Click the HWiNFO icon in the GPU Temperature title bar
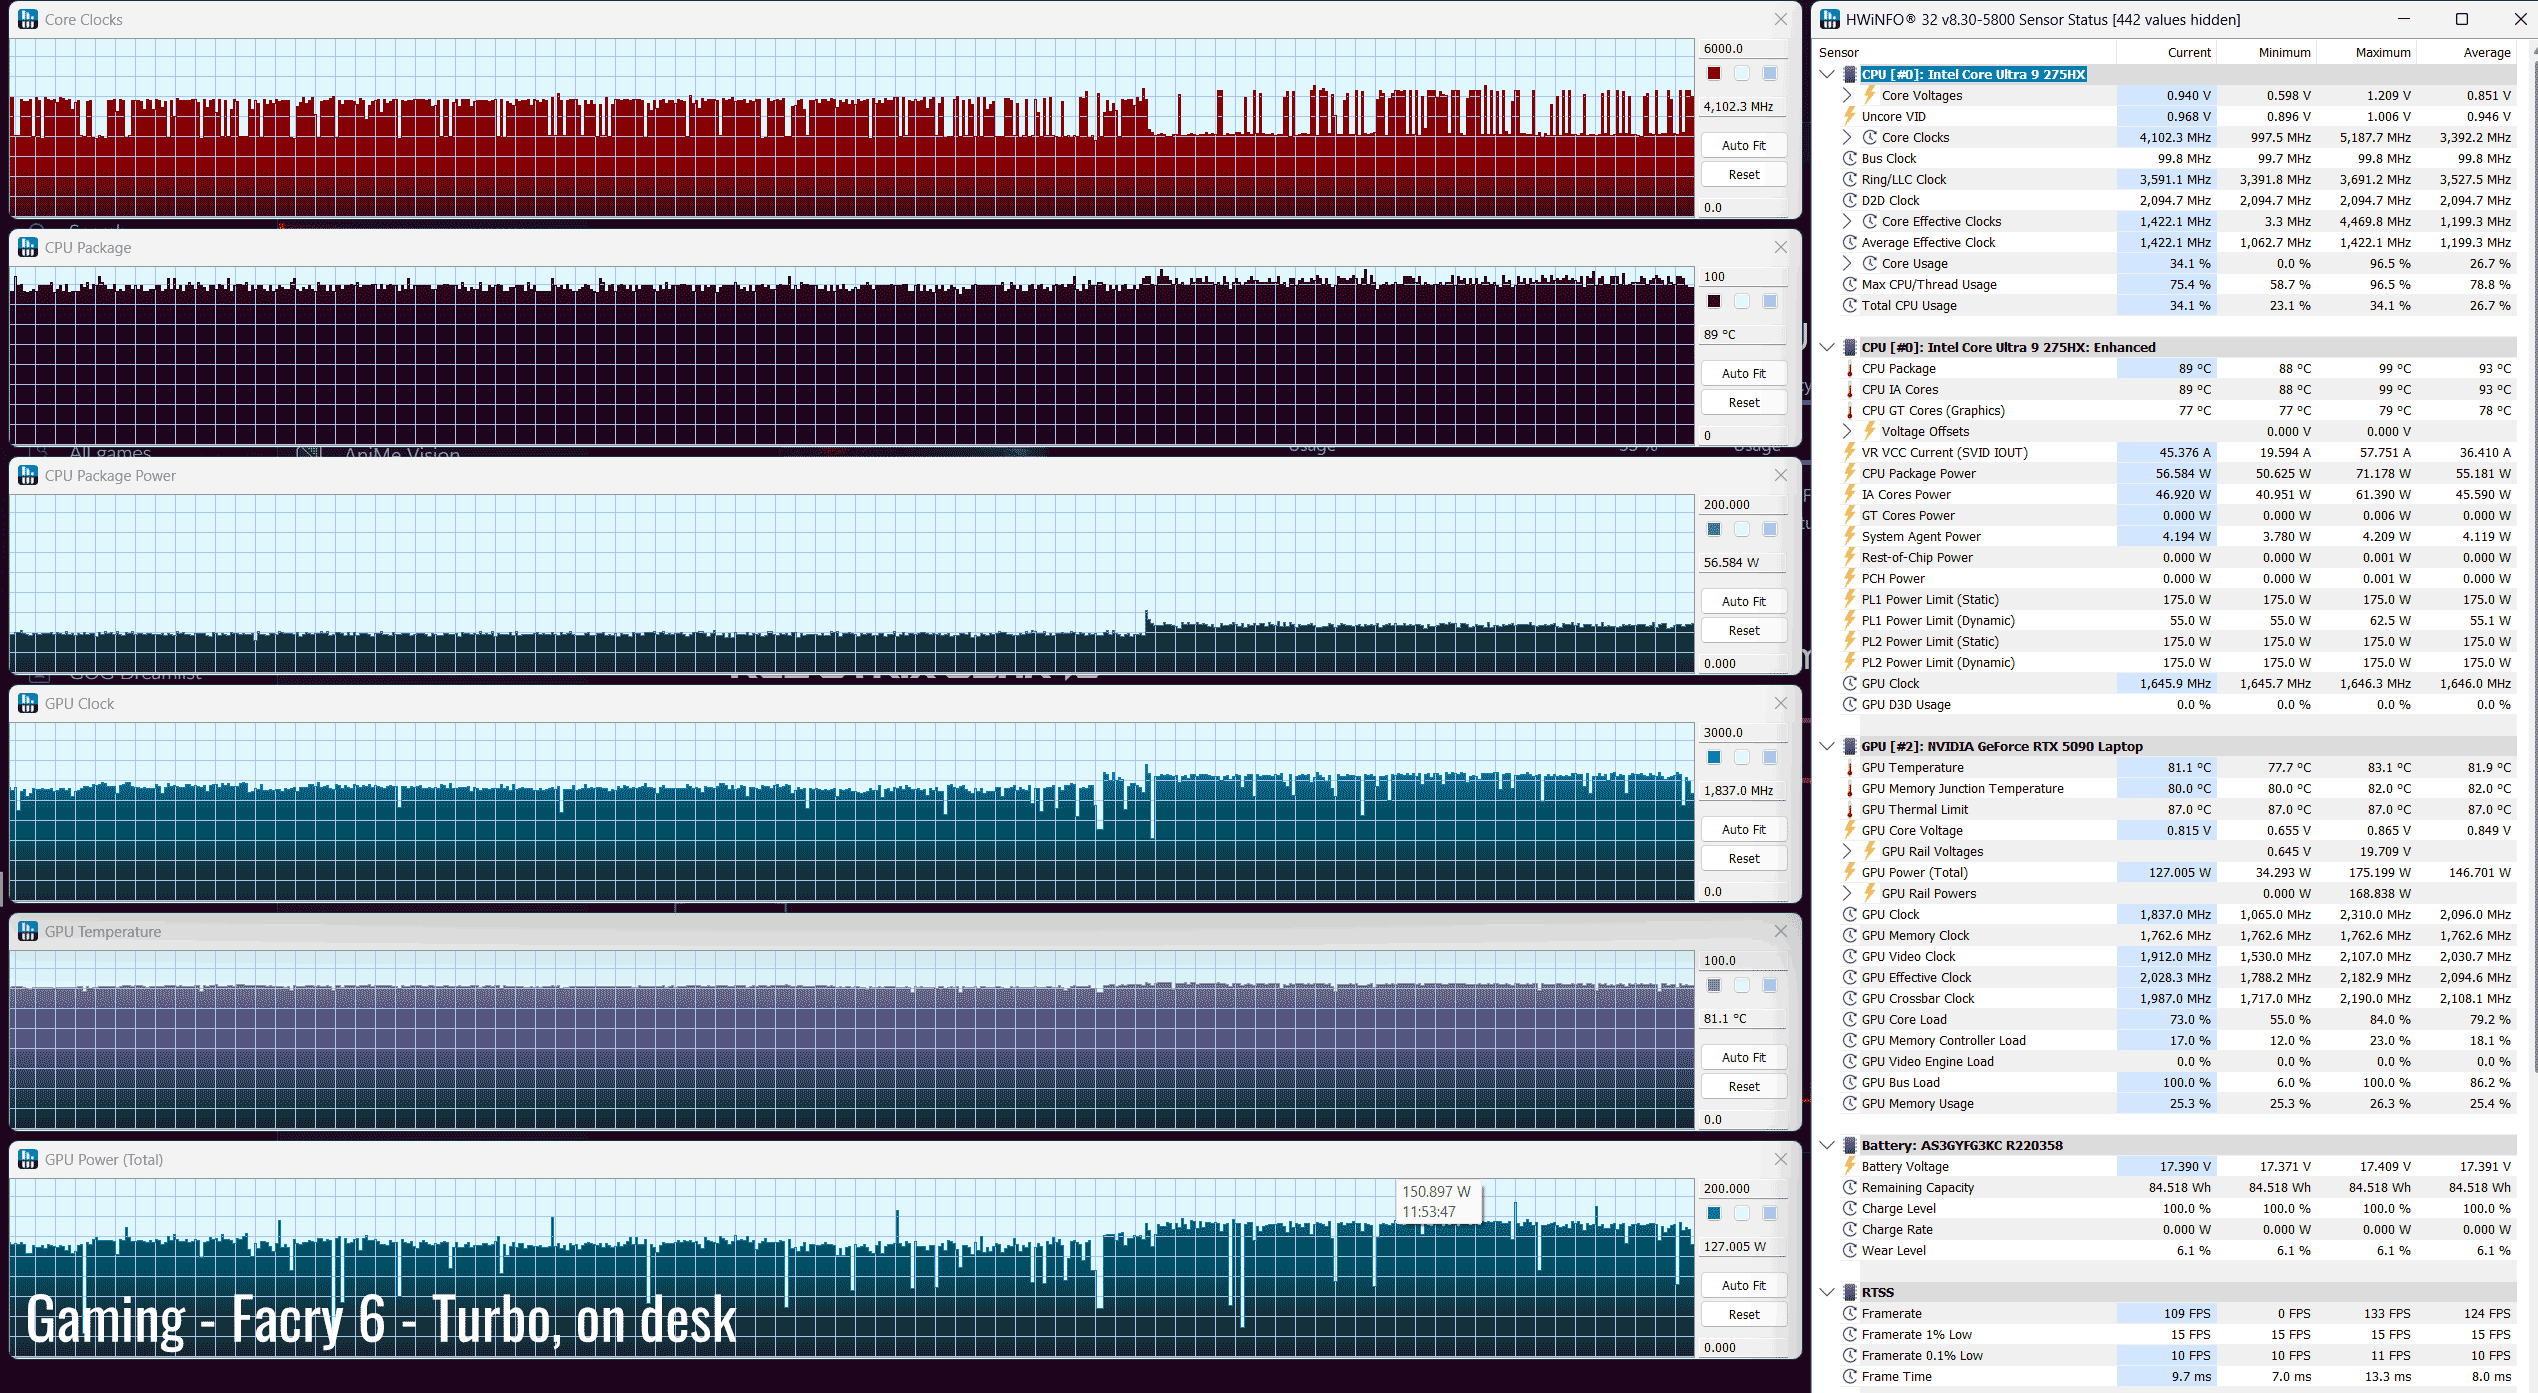The width and height of the screenshot is (2538, 1393). pyautogui.click(x=28, y=931)
